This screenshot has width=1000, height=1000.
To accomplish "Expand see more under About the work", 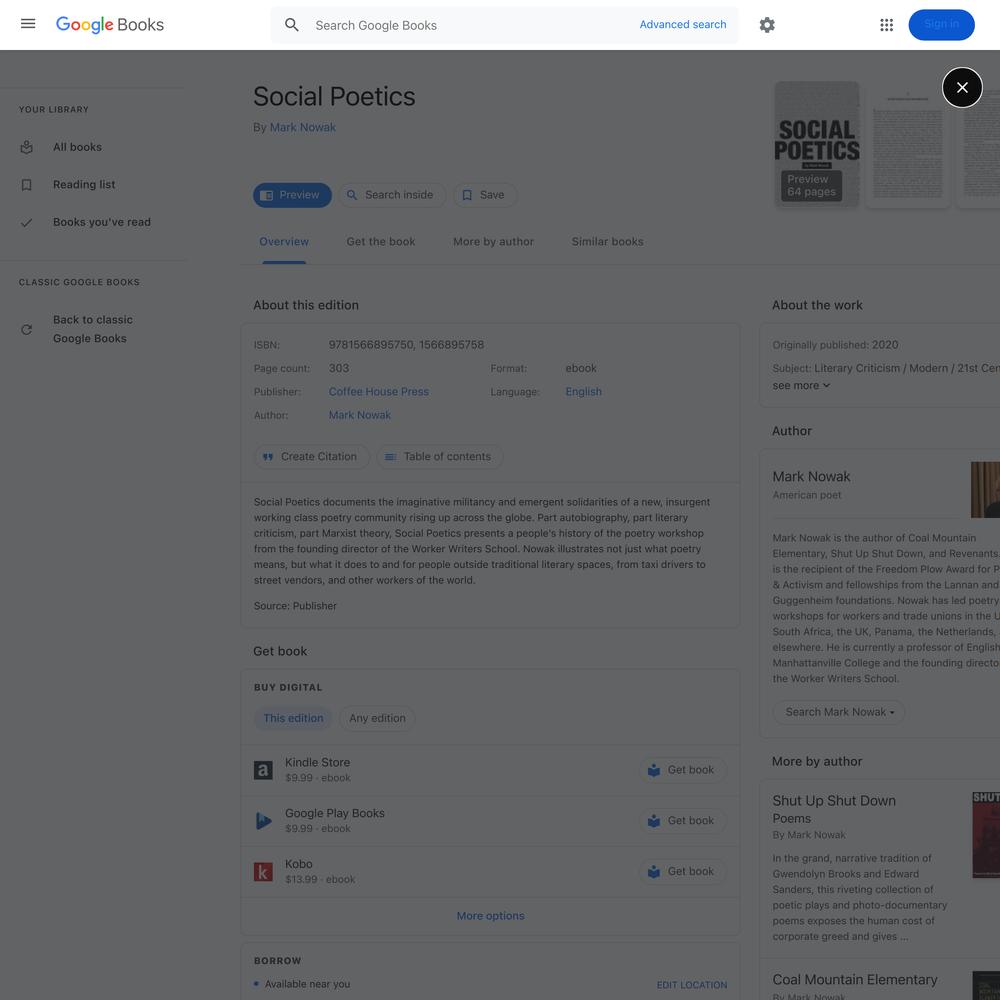I will coord(801,385).
